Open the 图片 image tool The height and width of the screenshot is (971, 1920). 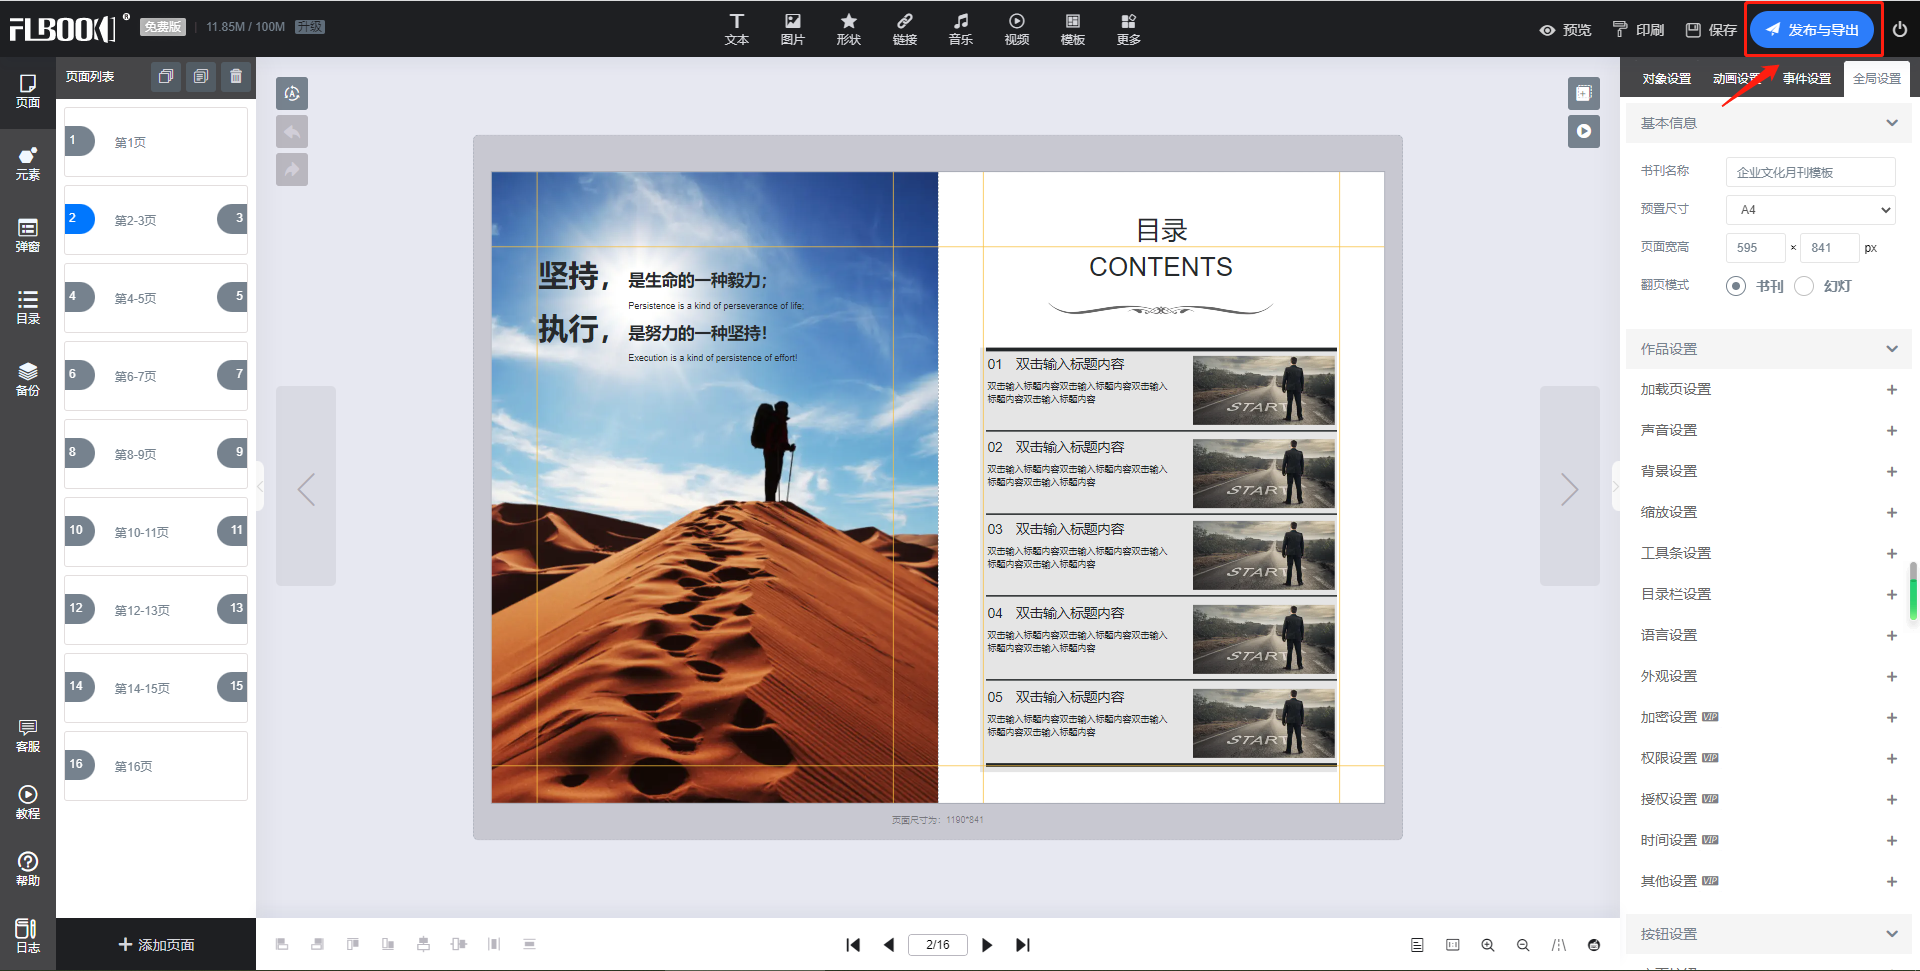tap(793, 29)
